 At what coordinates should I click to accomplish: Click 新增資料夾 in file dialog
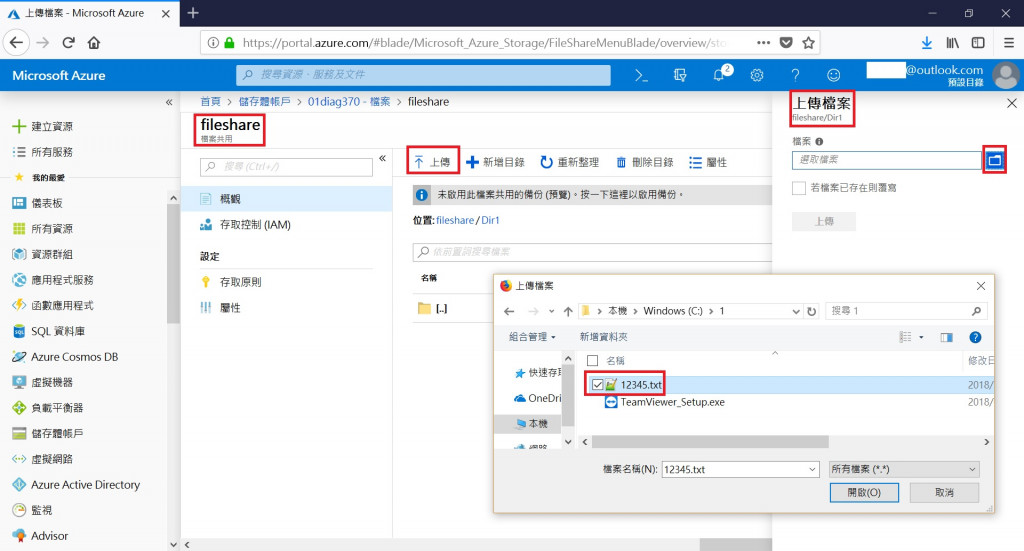point(603,337)
